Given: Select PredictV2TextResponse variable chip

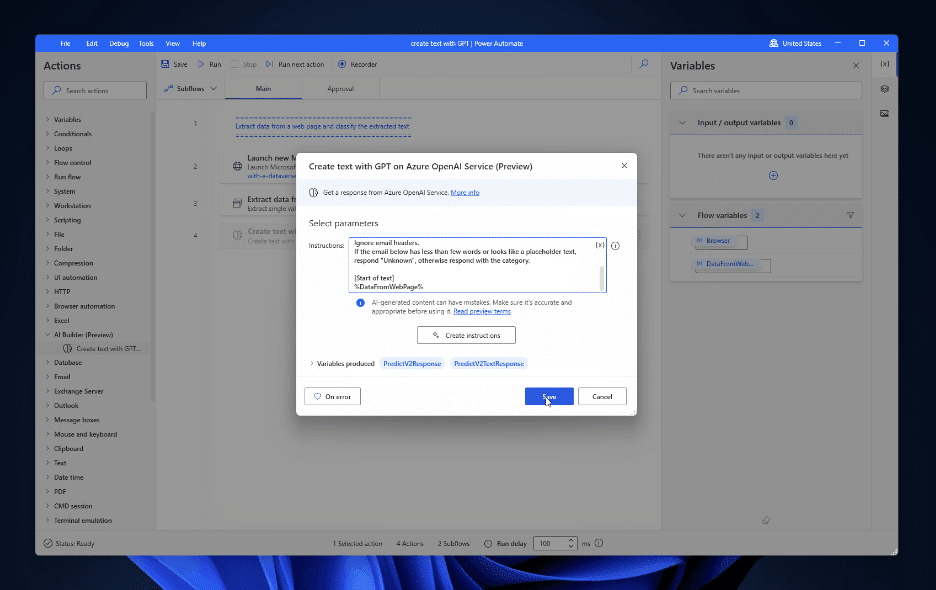Looking at the screenshot, I should (x=489, y=363).
